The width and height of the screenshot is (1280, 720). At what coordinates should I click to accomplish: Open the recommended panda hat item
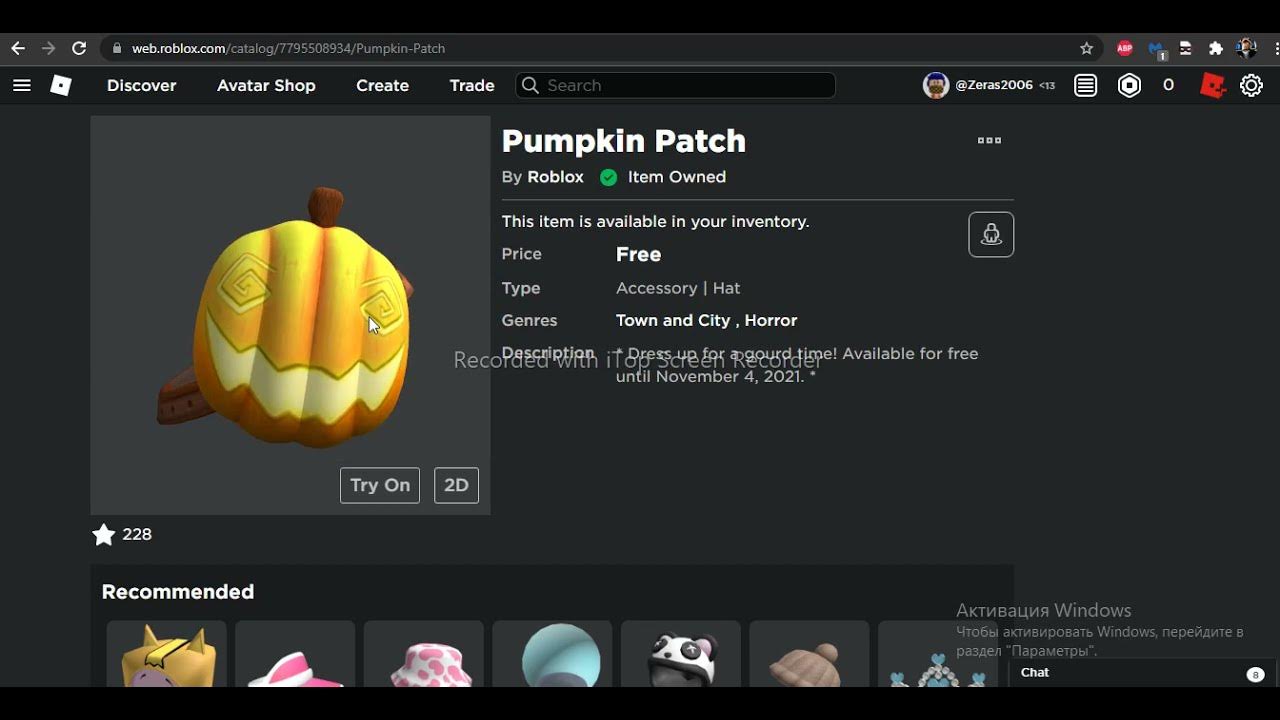(x=681, y=654)
